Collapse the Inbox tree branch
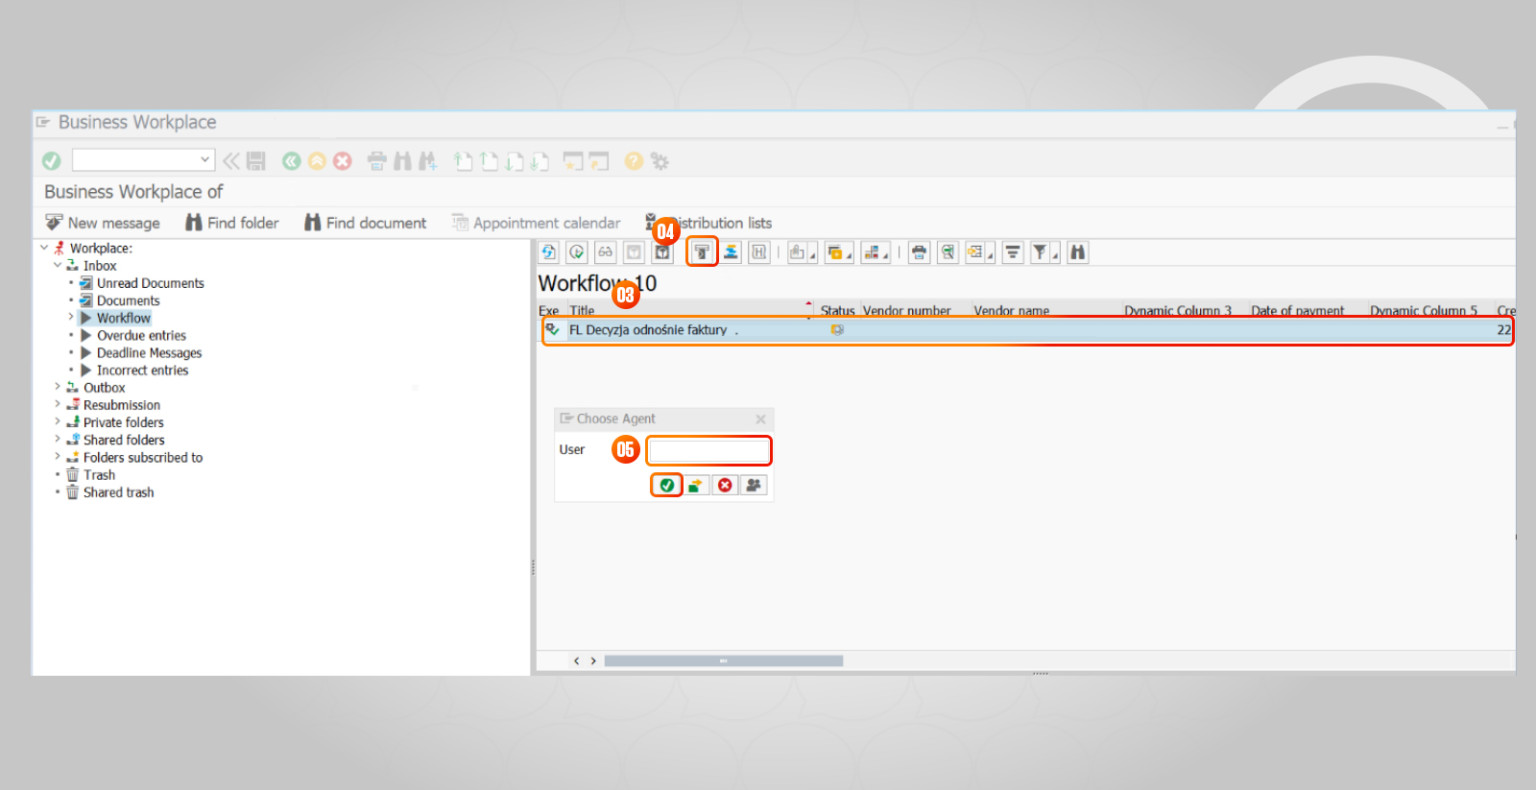 click(57, 265)
